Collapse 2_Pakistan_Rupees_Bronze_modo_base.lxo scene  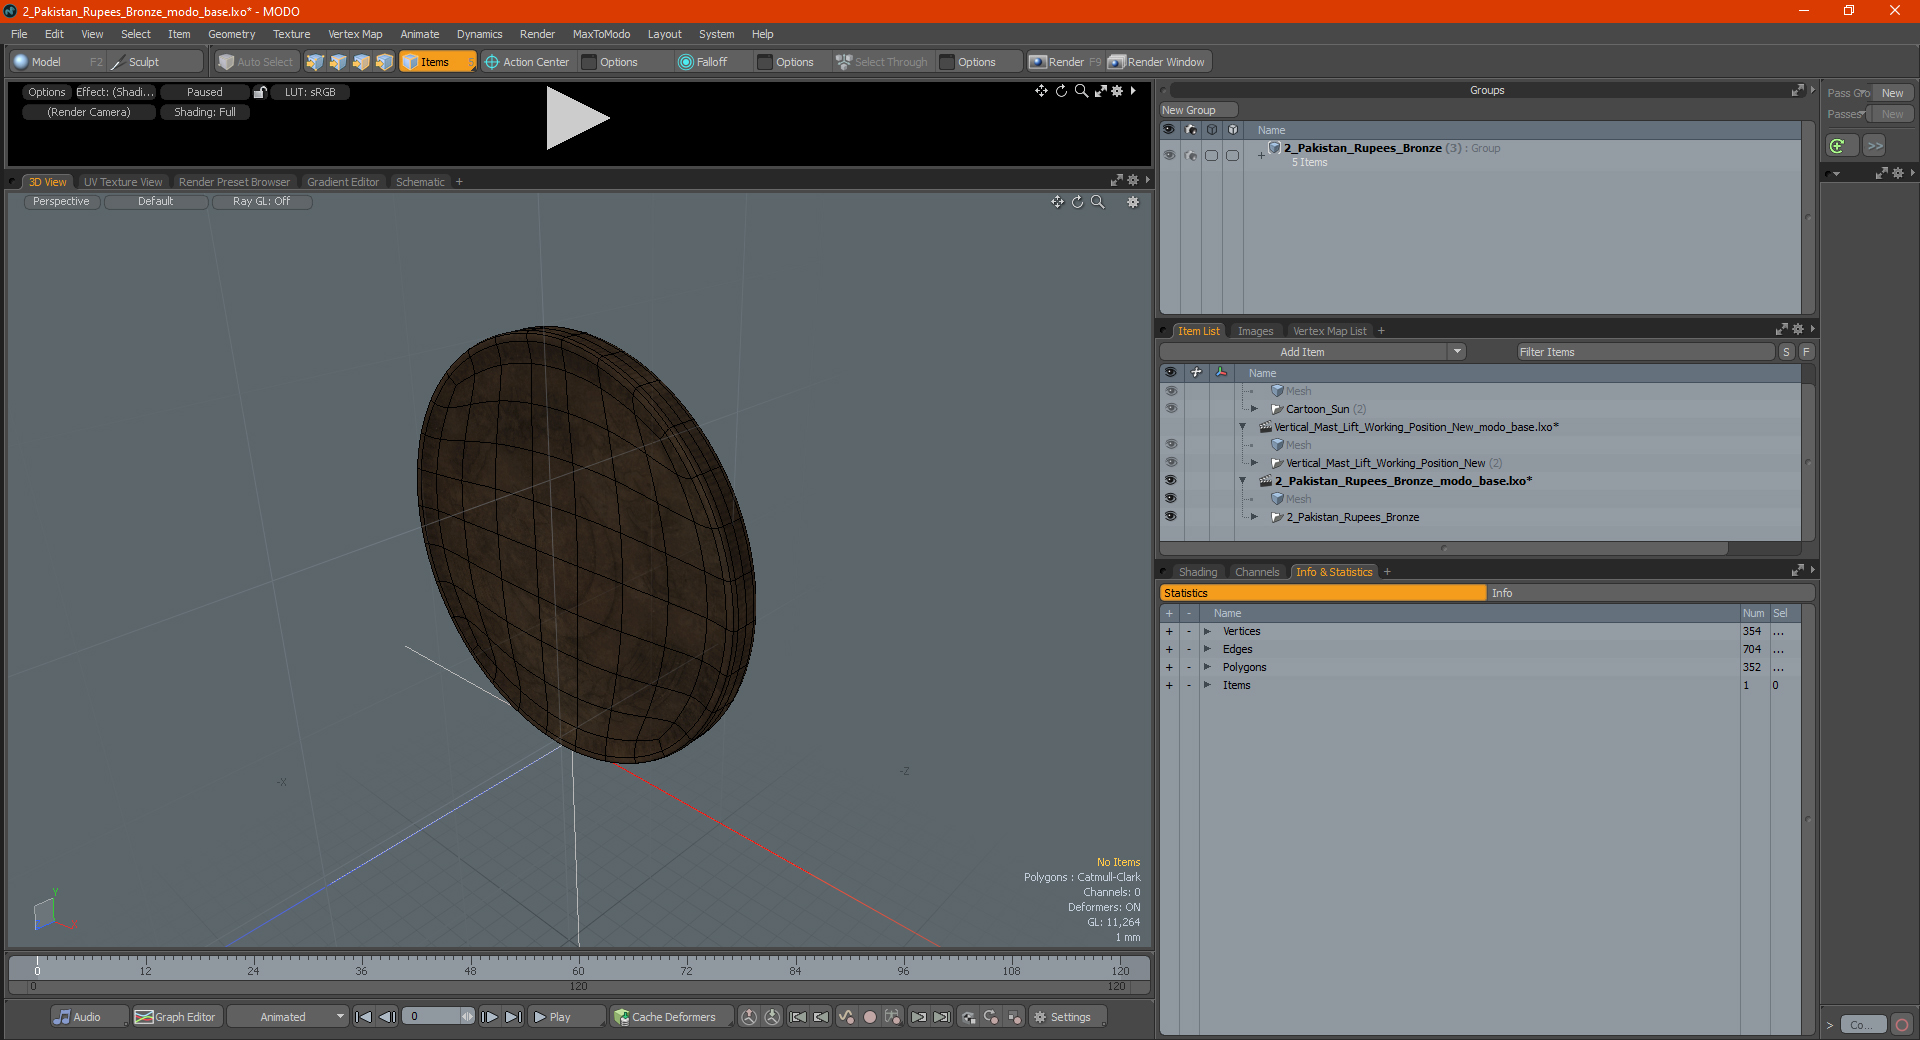coord(1243,481)
